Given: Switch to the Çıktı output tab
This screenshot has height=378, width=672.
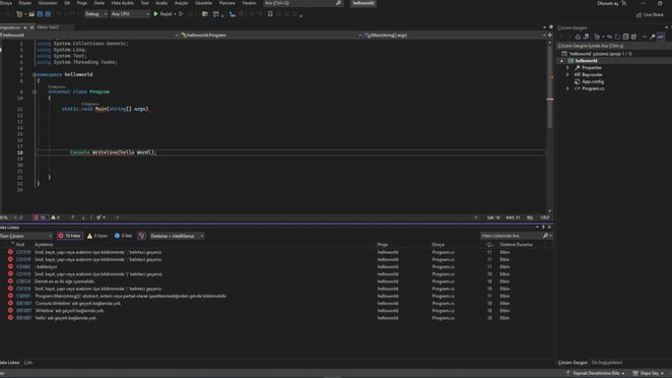Looking at the screenshot, I should tap(28, 363).
